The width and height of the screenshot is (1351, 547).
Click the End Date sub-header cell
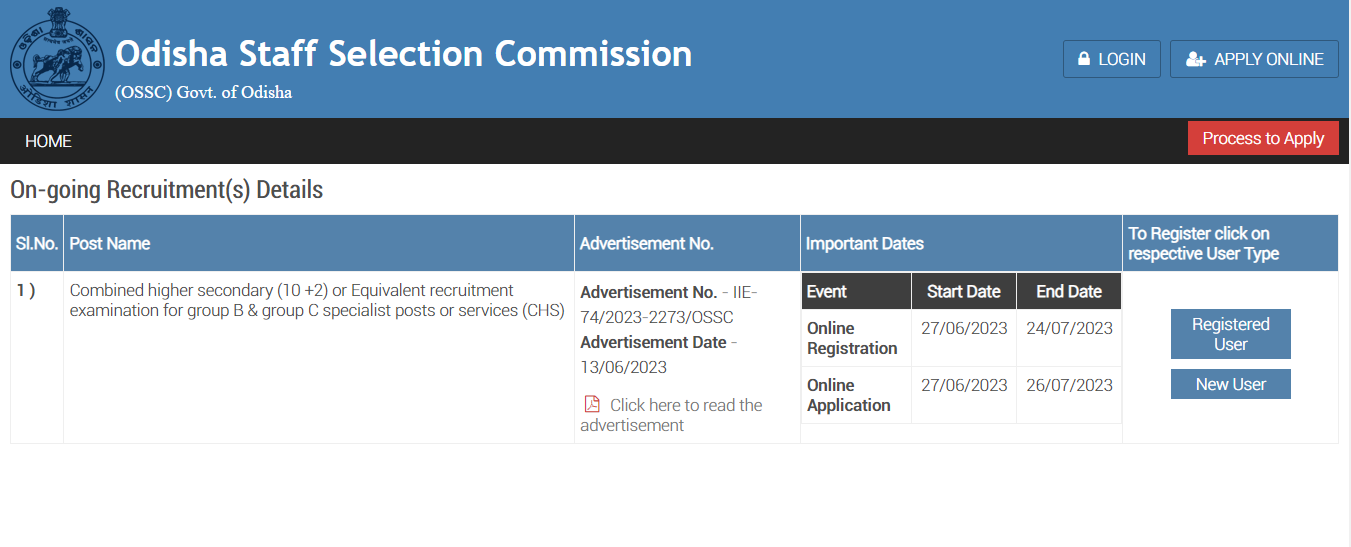1069,291
